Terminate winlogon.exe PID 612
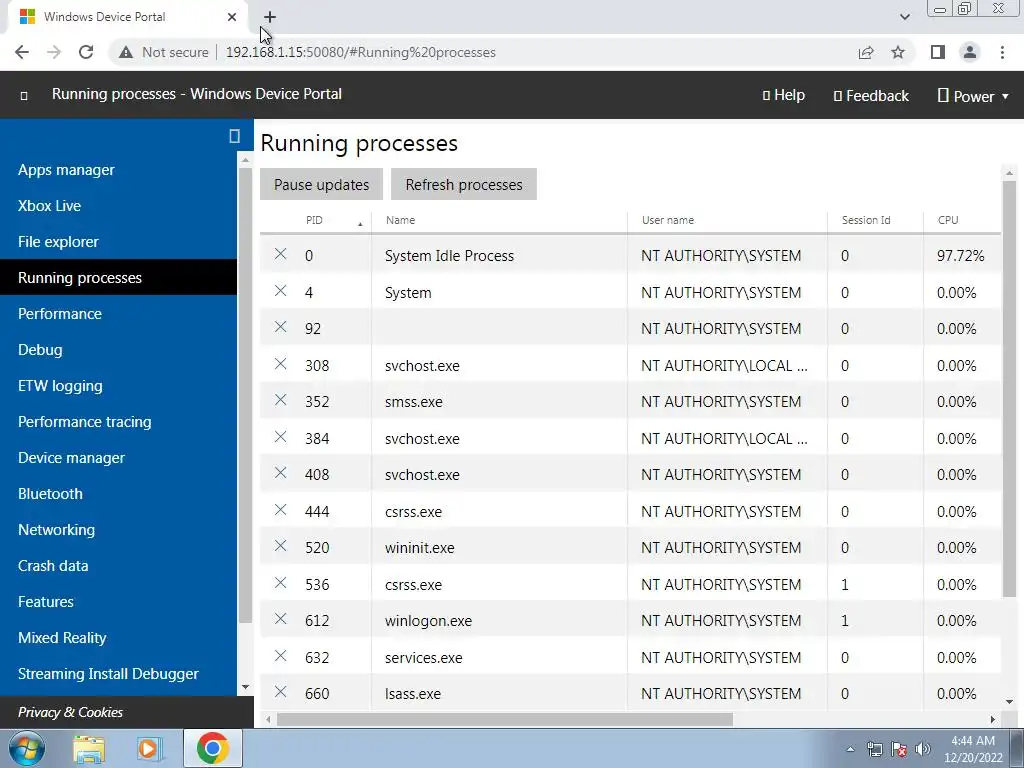The width and height of the screenshot is (1024, 768). [280, 619]
